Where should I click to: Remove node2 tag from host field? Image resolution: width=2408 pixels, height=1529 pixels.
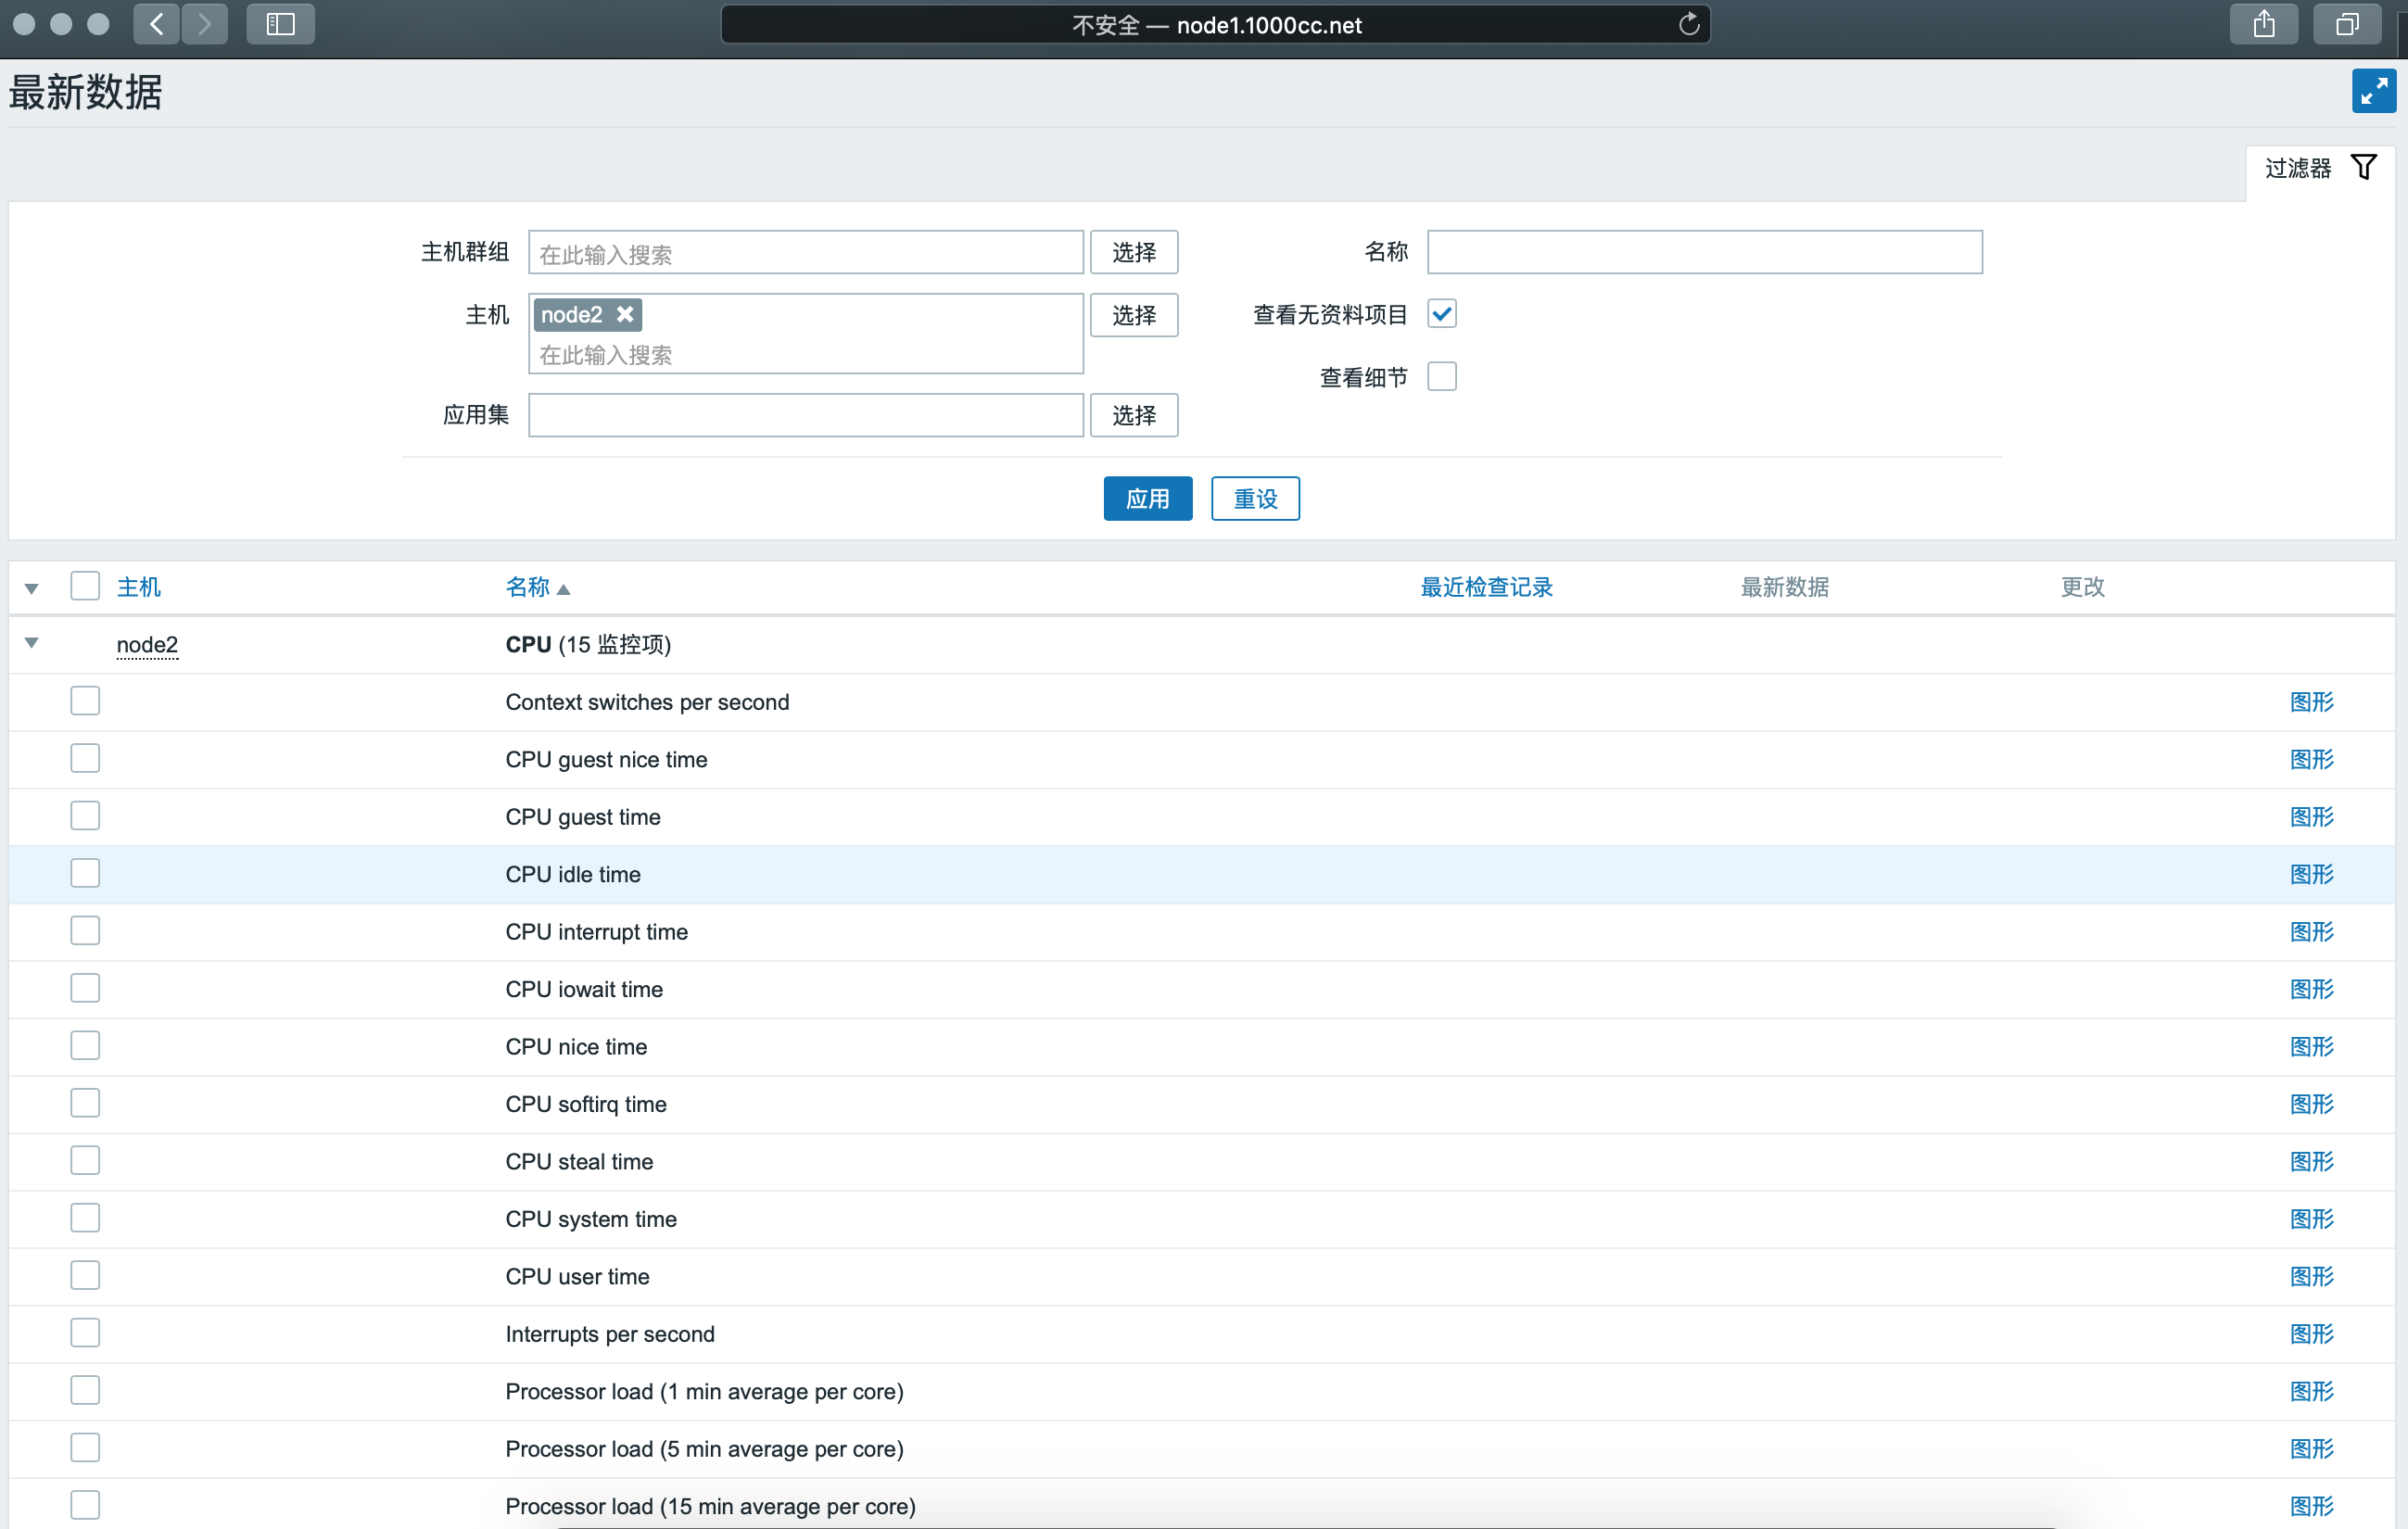click(625, 314)
